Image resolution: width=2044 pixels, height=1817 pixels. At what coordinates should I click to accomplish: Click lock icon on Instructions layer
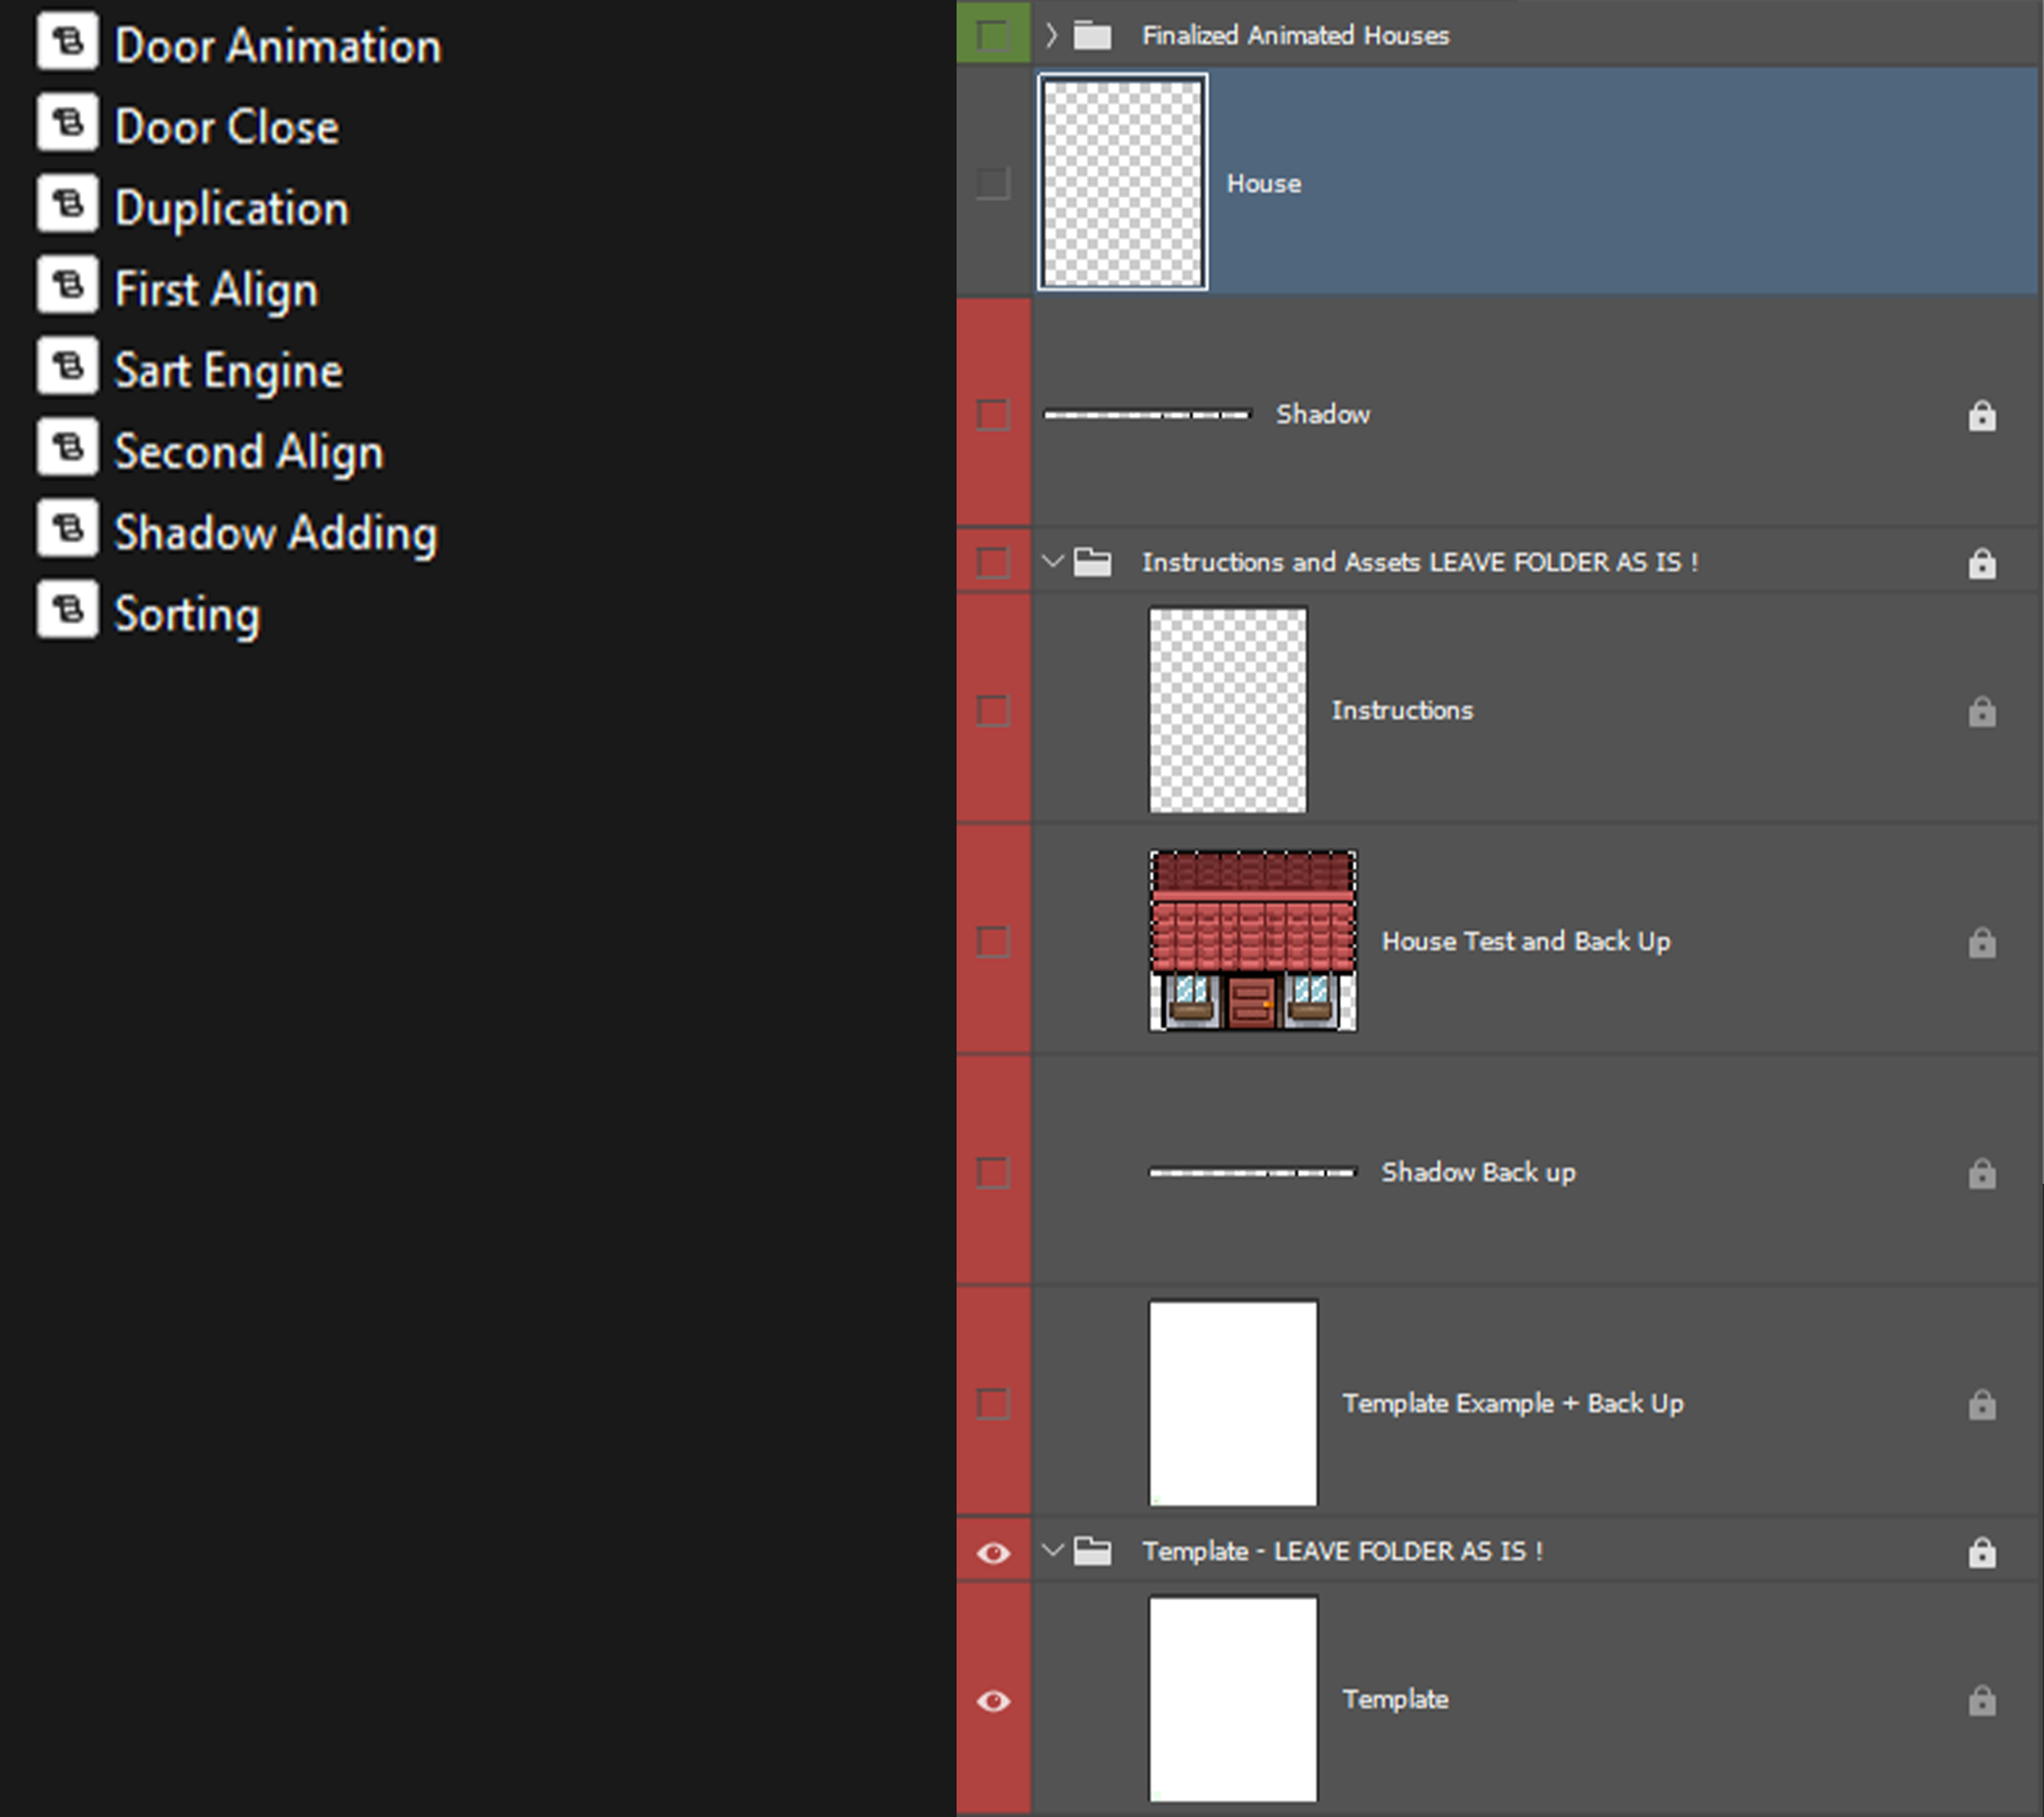point(1981,711)
